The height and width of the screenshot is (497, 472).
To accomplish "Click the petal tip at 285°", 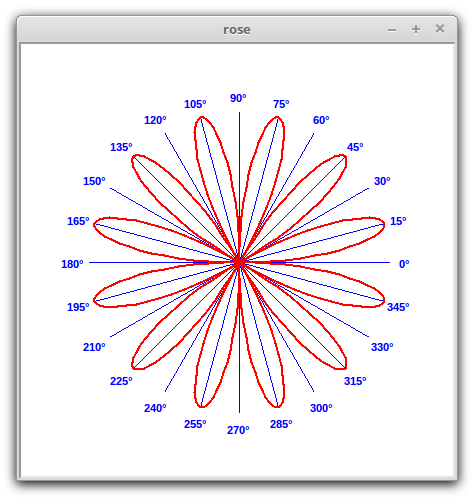I will click(x=278, y=406).
